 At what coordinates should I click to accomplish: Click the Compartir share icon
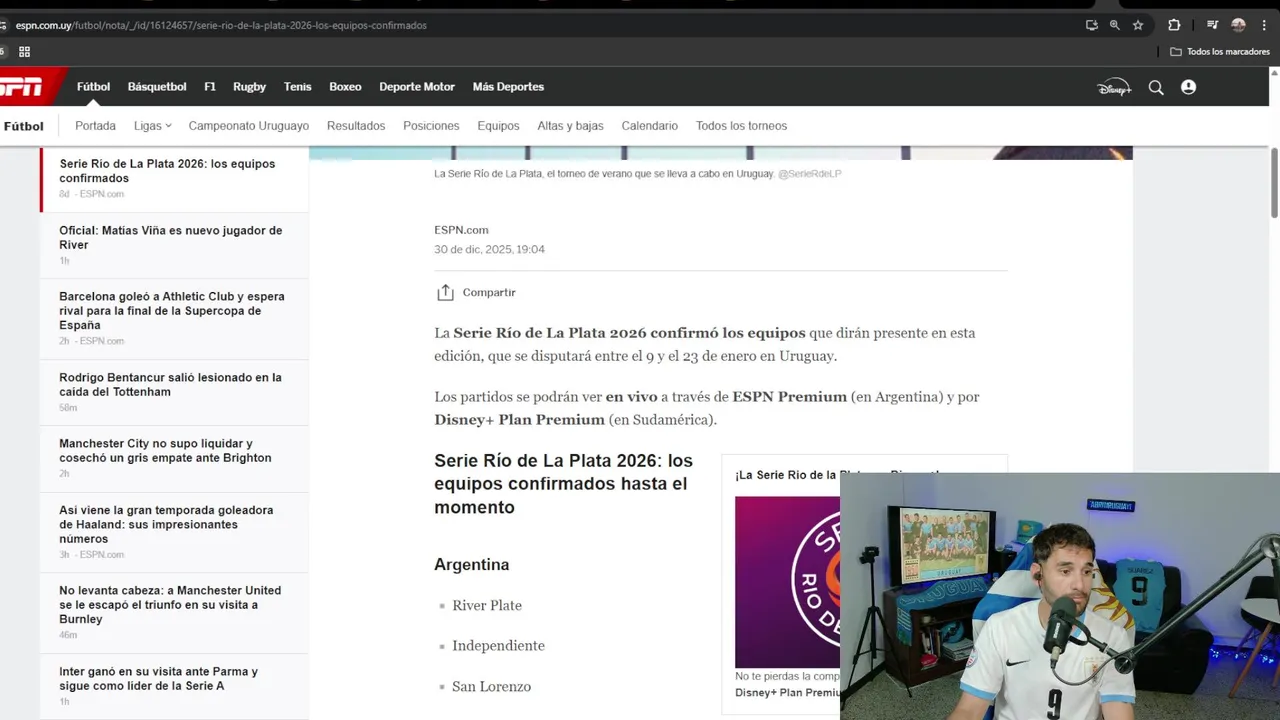[x=445, y=292]
